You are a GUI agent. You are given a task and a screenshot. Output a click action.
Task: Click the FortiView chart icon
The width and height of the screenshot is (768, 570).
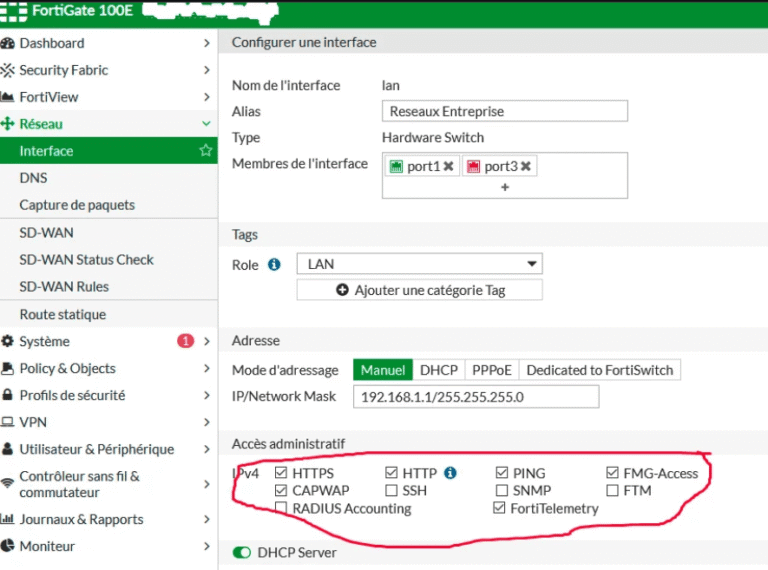point(7,97)
